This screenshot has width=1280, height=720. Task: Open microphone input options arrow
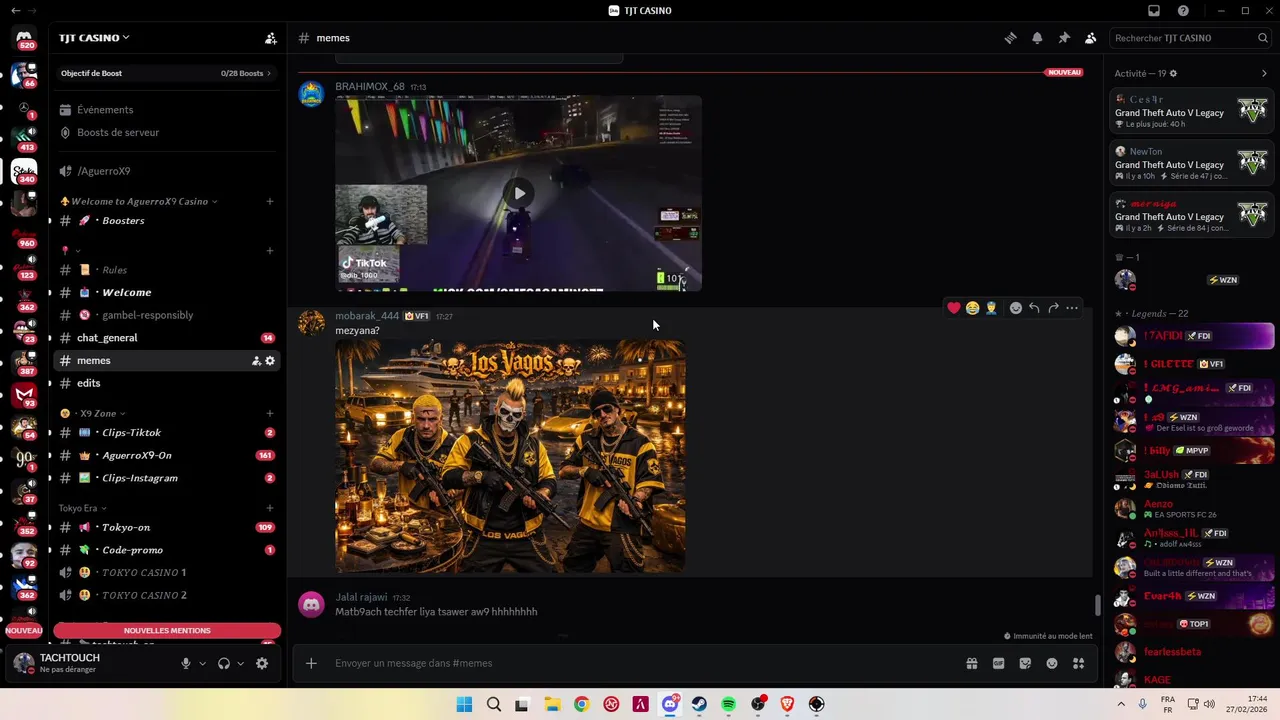pyautogui.click(x=202, y=664)
